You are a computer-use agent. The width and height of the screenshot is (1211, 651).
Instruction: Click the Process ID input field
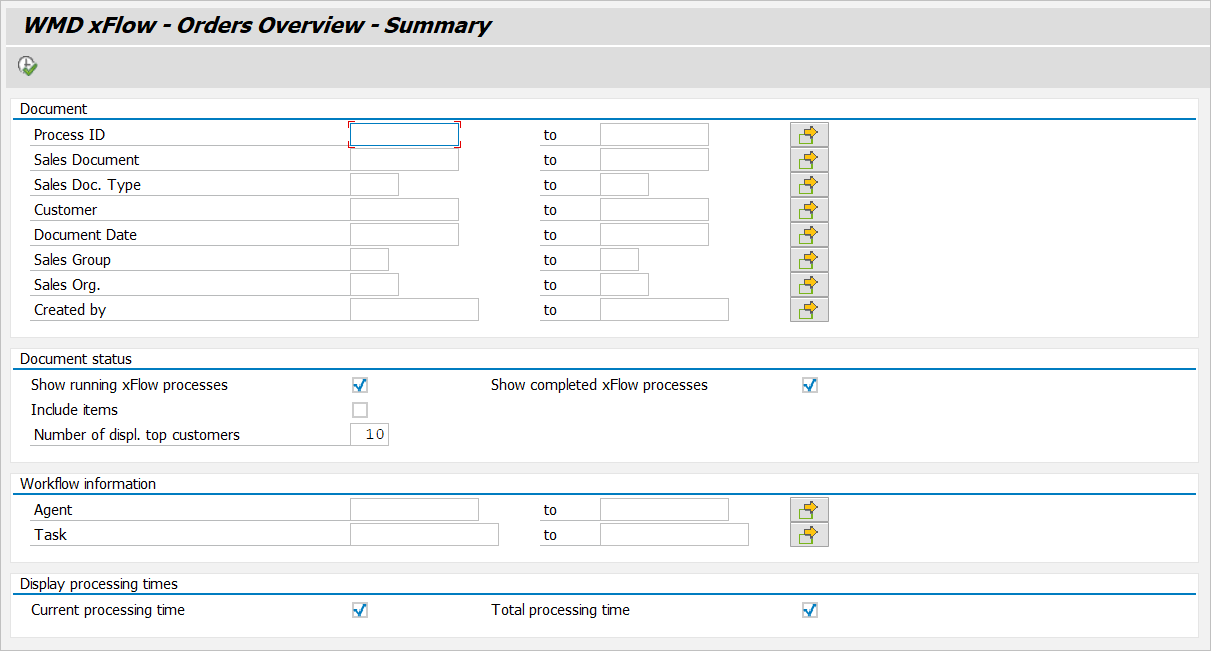[404, 134]
